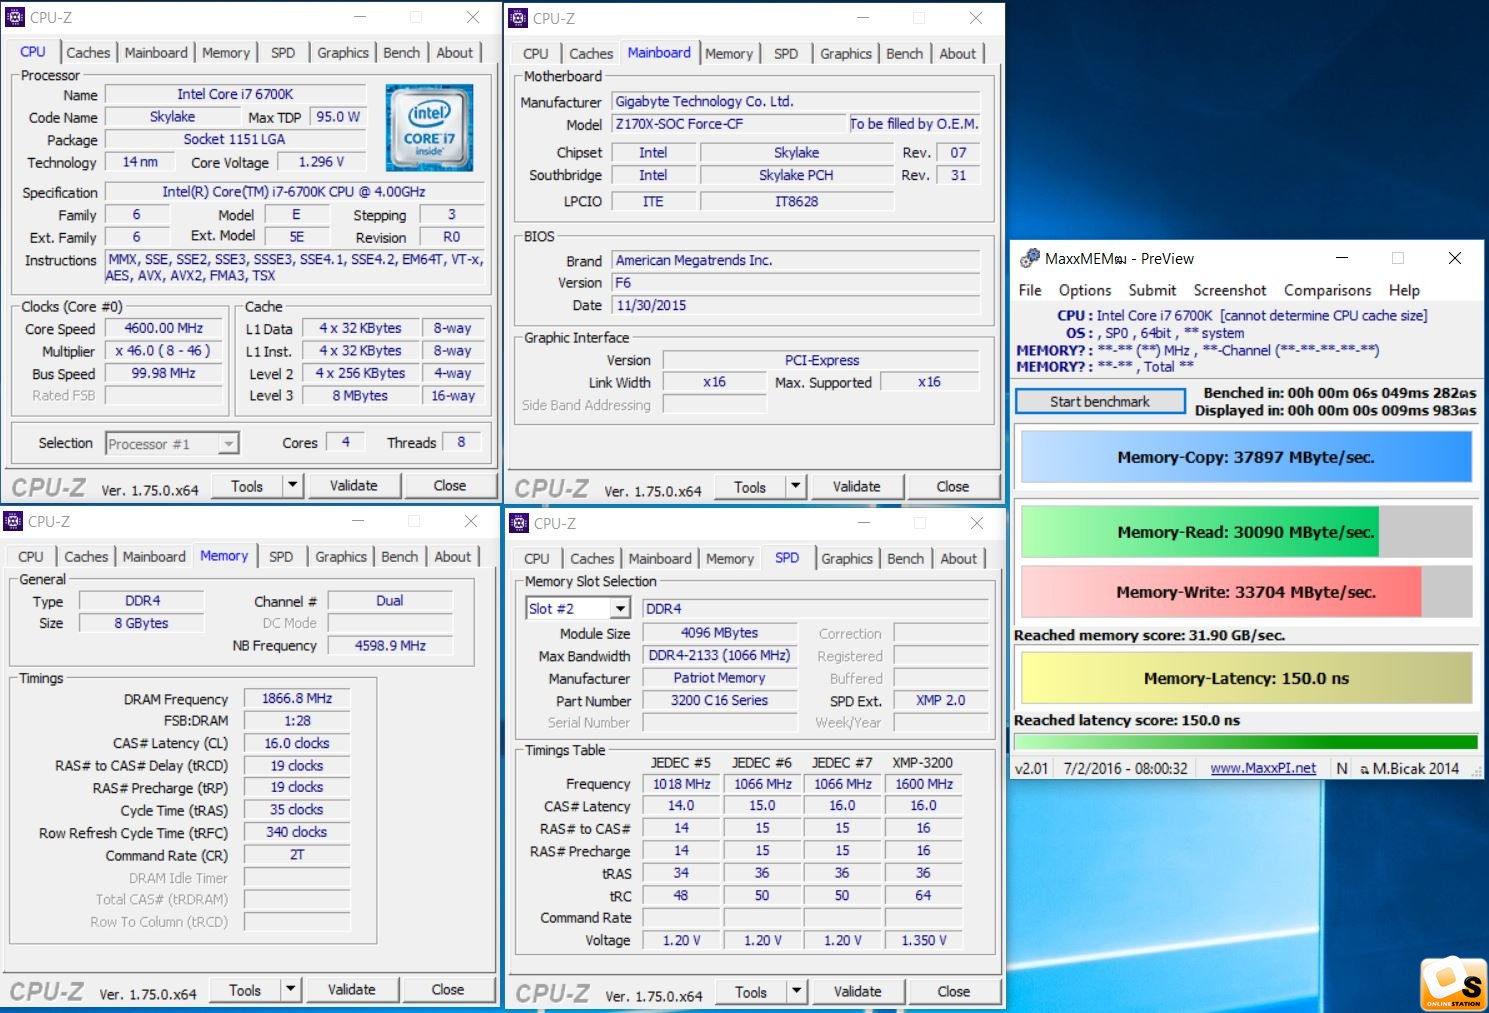1489x1013 pixels.
Task: Open MaxxMEM Screenshot menu
Action: tap(1230, 290)
